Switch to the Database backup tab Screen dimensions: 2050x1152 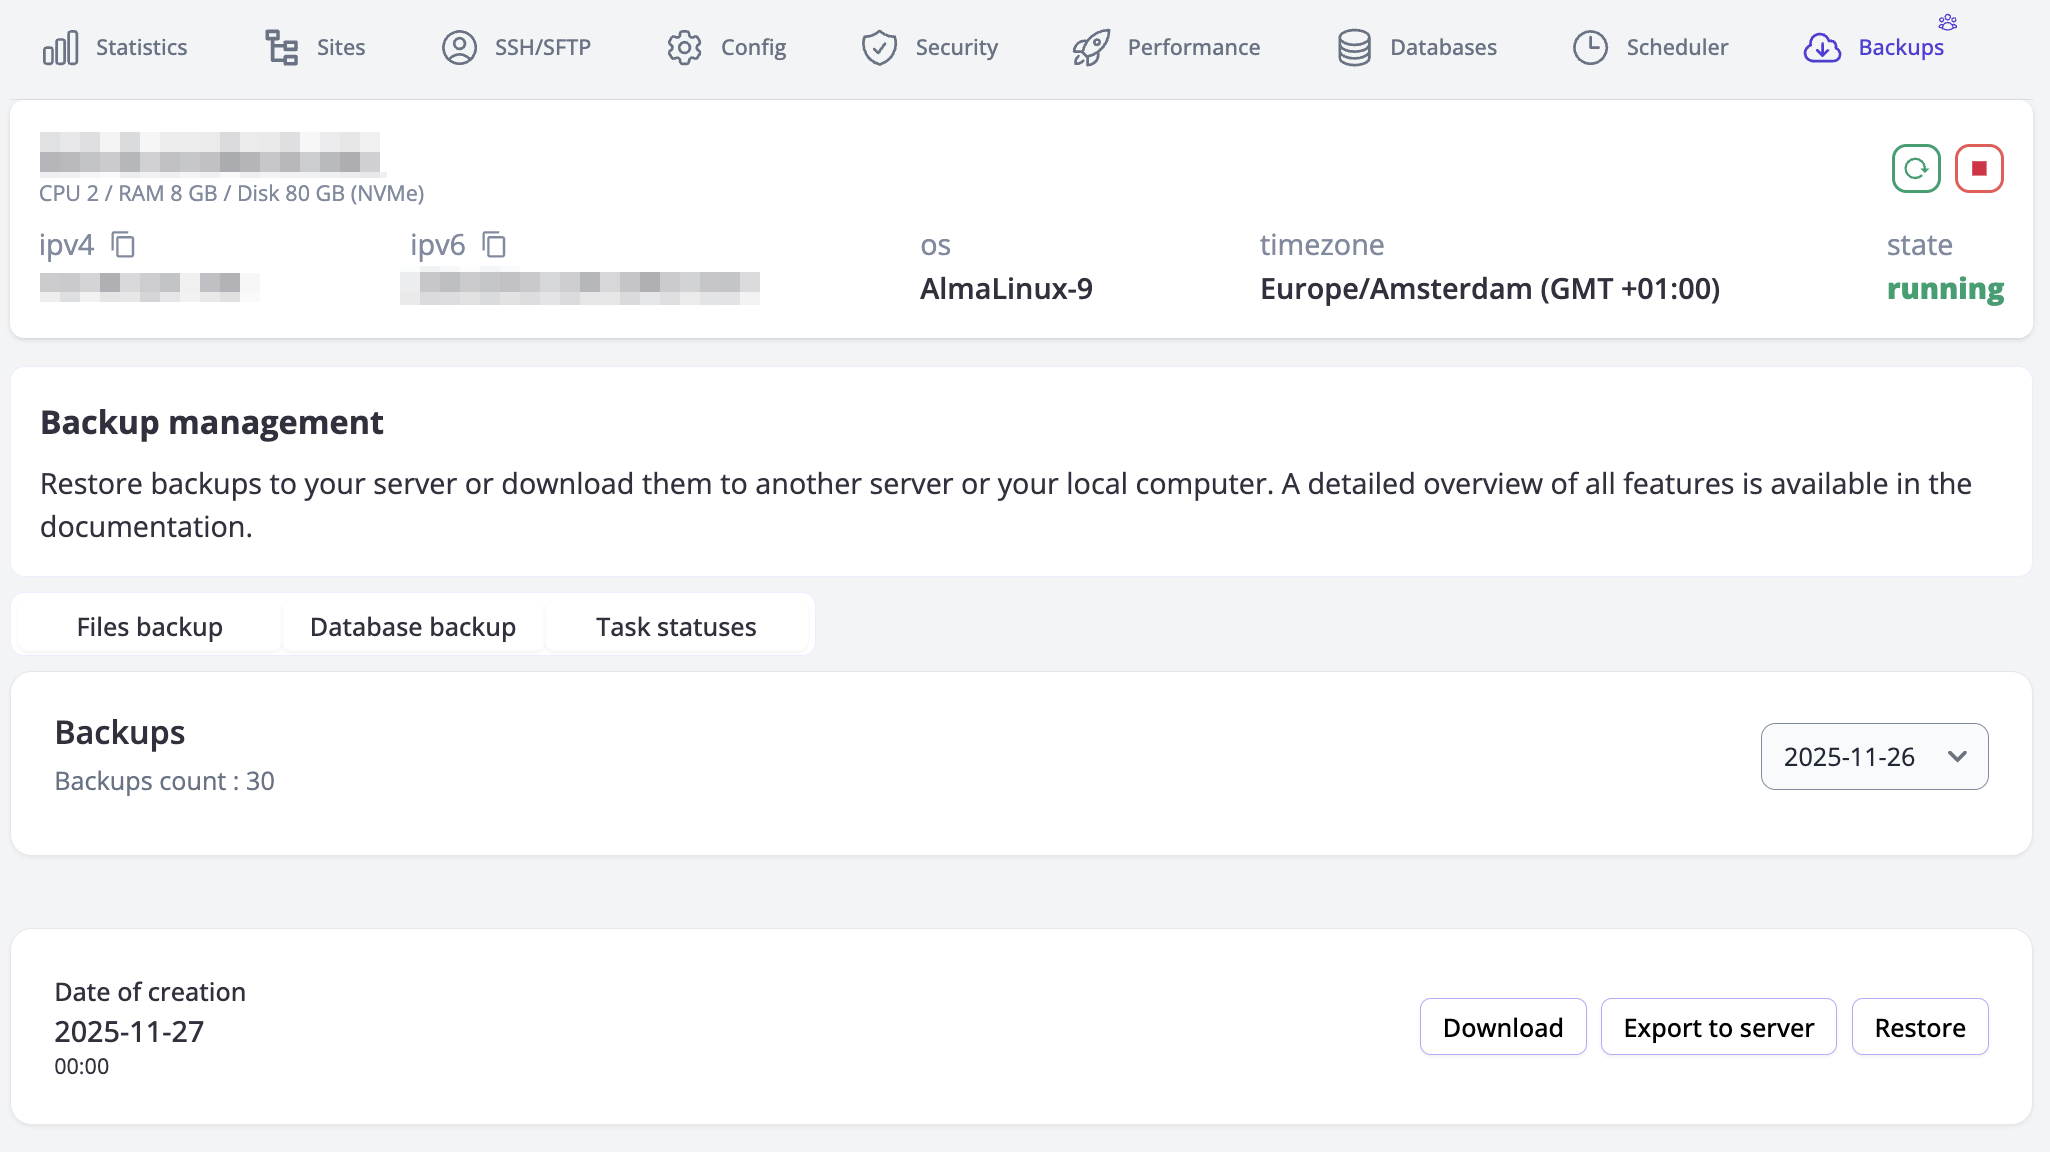click(413, 627)
